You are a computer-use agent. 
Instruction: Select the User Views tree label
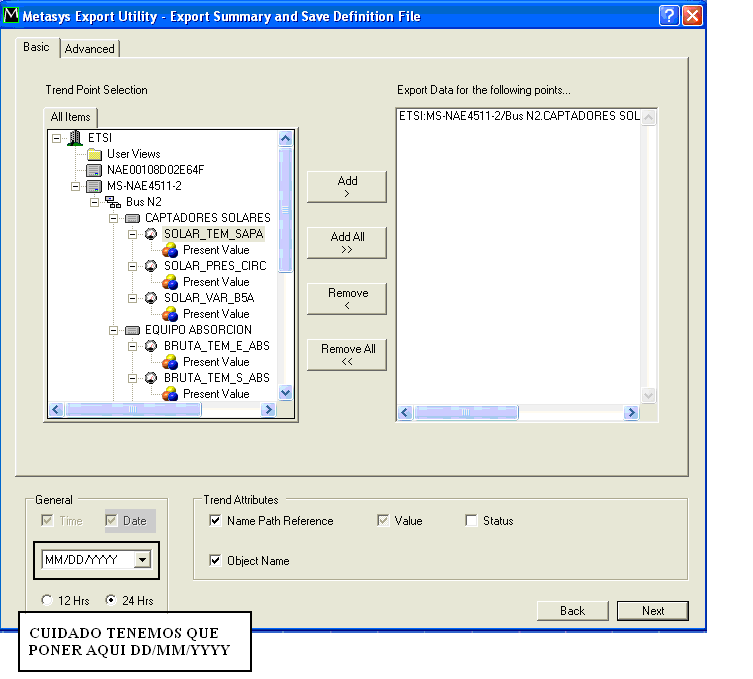[x=134, y=154]
